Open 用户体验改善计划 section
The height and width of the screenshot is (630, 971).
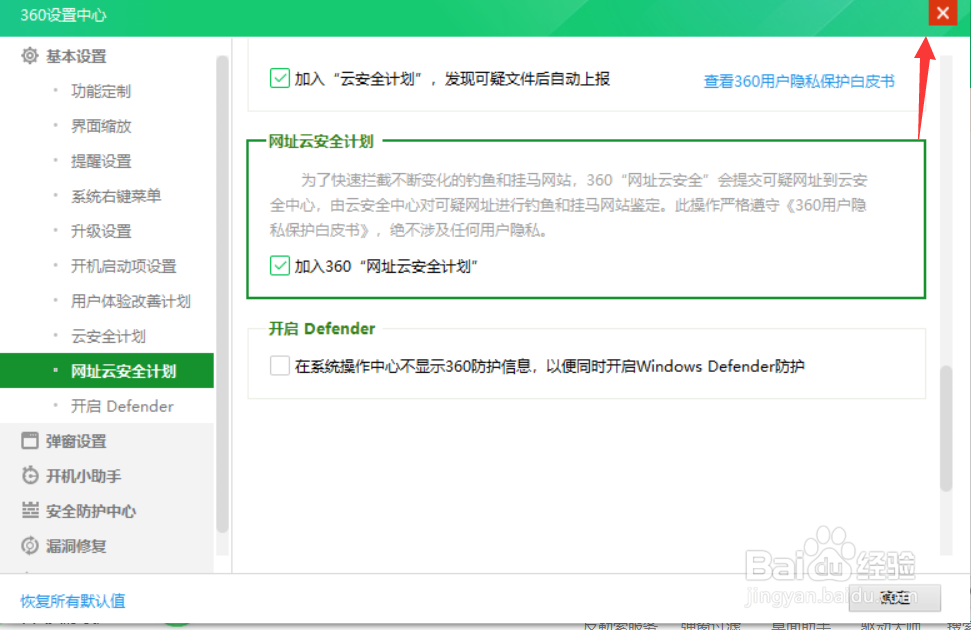click(130, 301)
